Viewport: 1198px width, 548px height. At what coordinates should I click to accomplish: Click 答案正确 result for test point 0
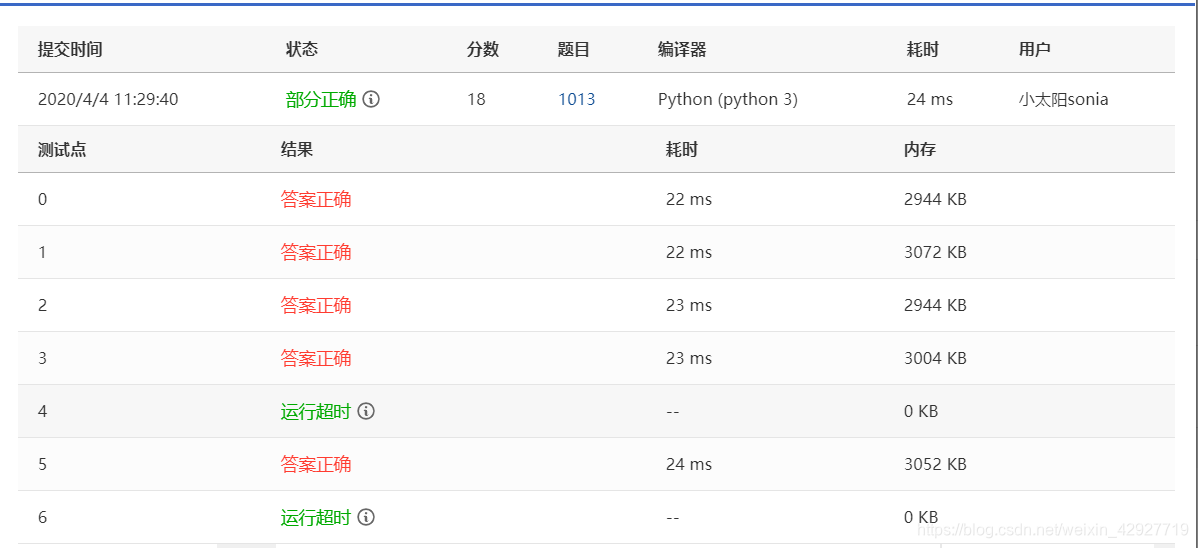tap(316, 199)
